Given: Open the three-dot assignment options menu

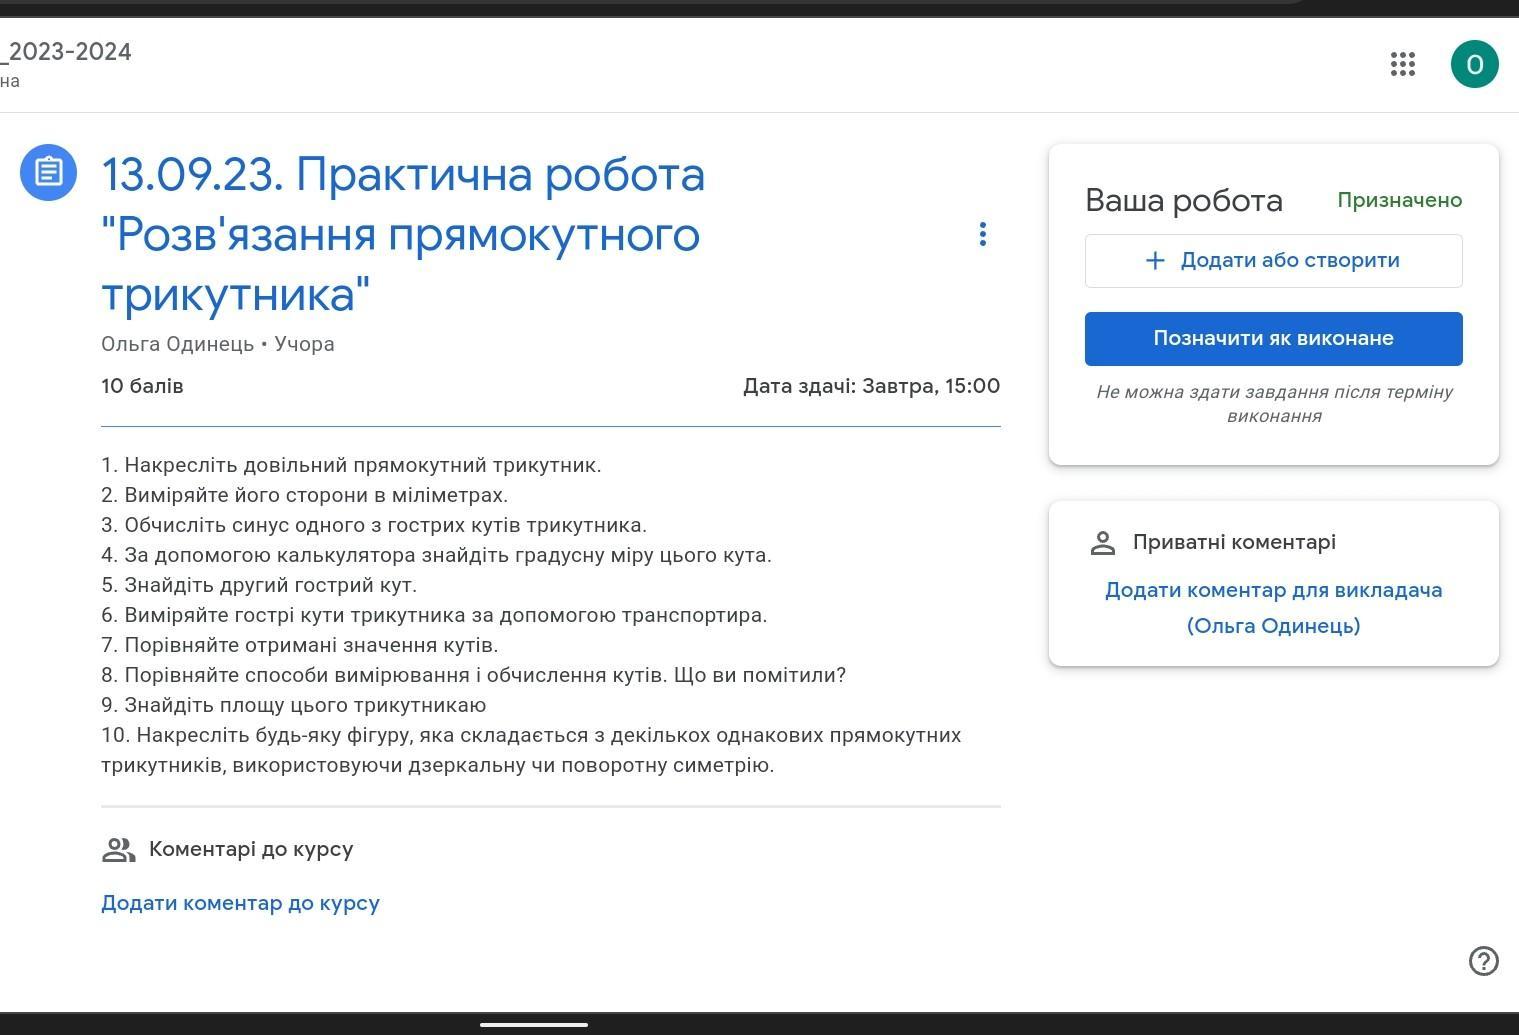Looking at the screenshot, I should coord(982,234).
